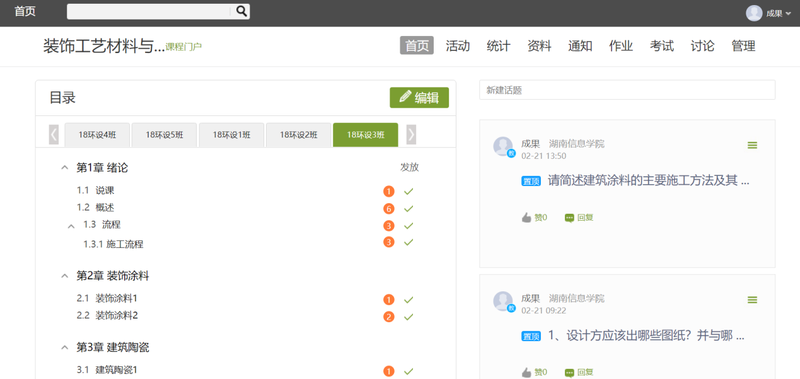The image size is (800, 379).
Task: Click author avatar on the 13:50 post
Action: [503, 146]
